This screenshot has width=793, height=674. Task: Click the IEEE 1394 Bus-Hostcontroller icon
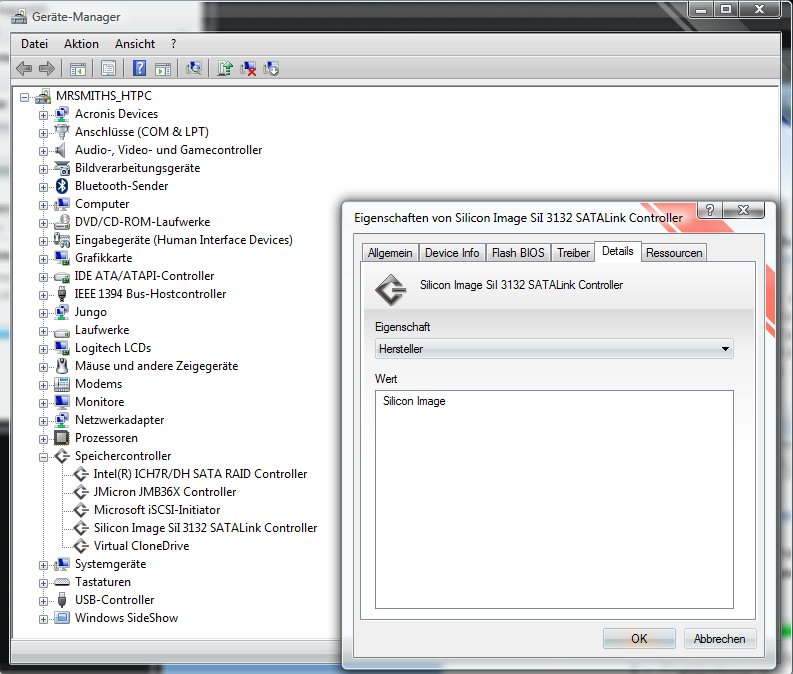click(x=62, y=294)
